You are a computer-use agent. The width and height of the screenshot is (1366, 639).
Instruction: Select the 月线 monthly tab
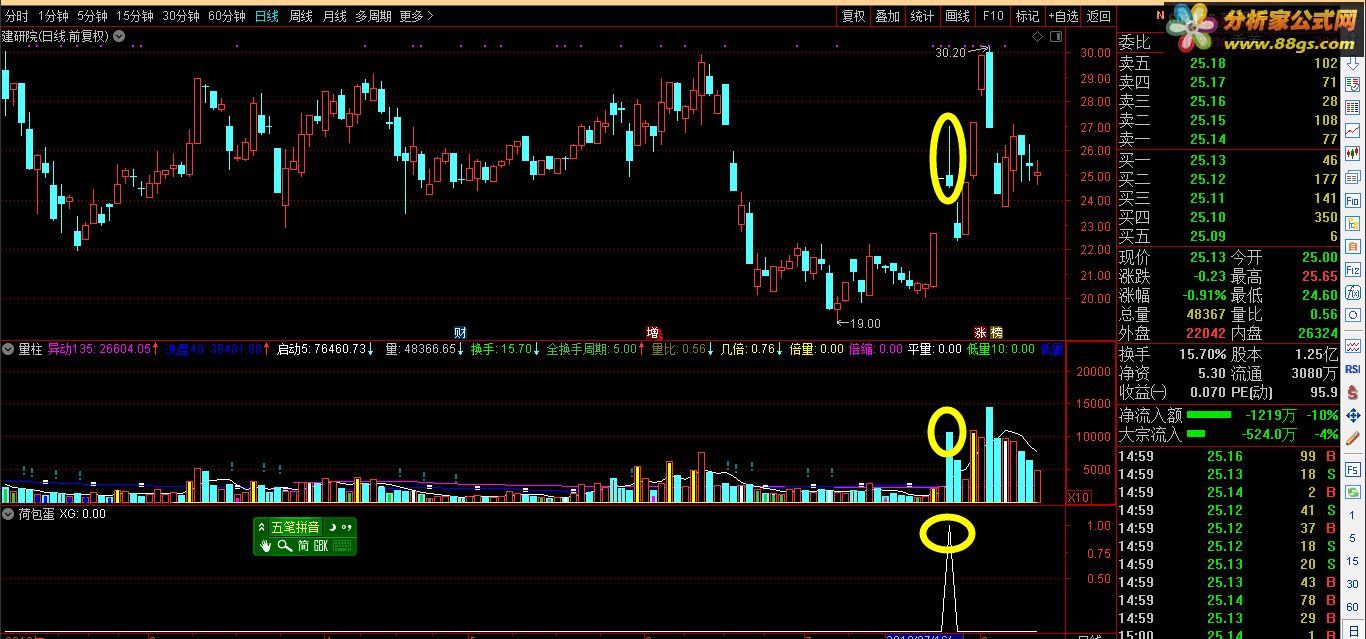335,16
